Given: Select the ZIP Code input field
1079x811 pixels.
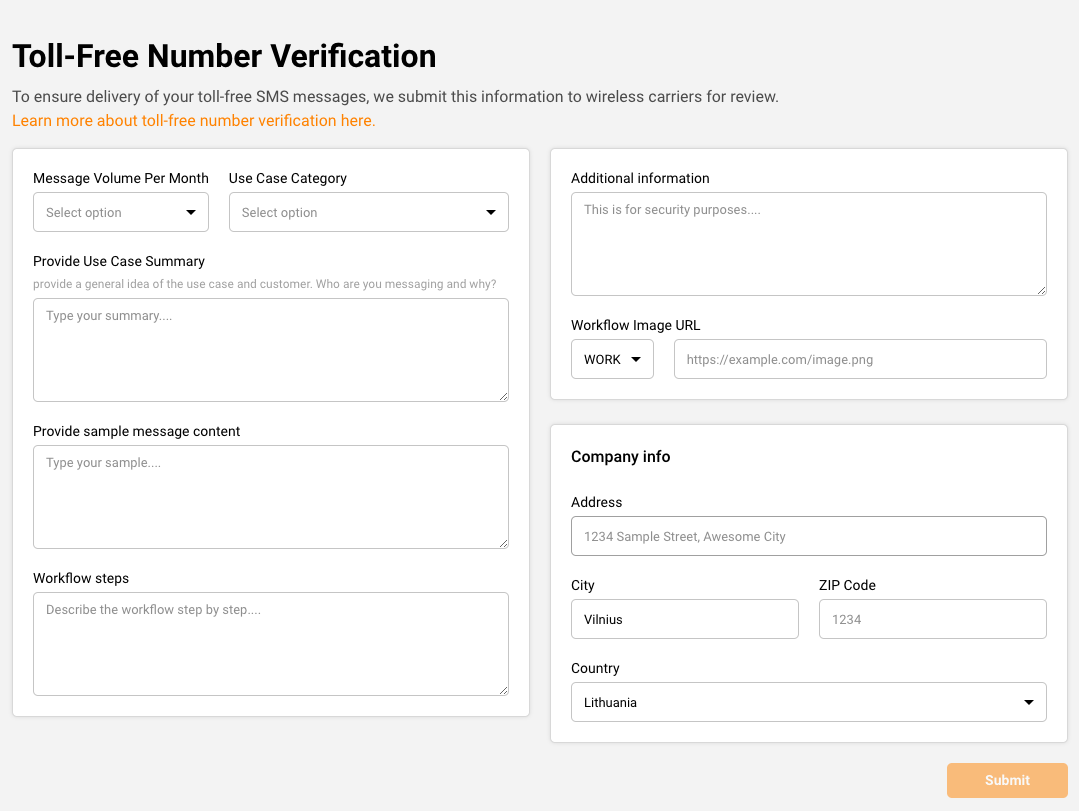Looking at the screenshot, I should [x=932, y=619].
